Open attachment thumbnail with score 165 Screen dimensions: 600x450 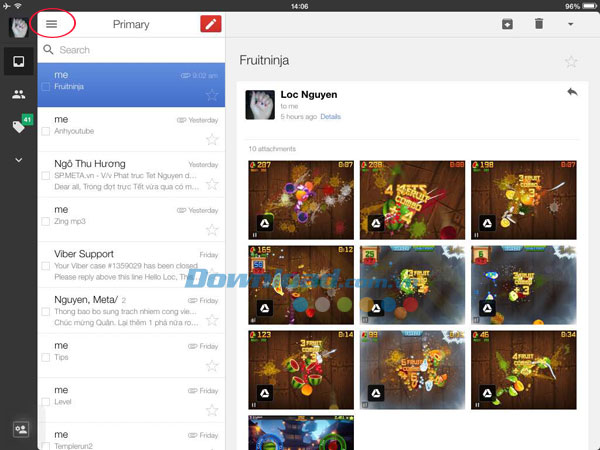pyautogui.click(x=301, y=285)
